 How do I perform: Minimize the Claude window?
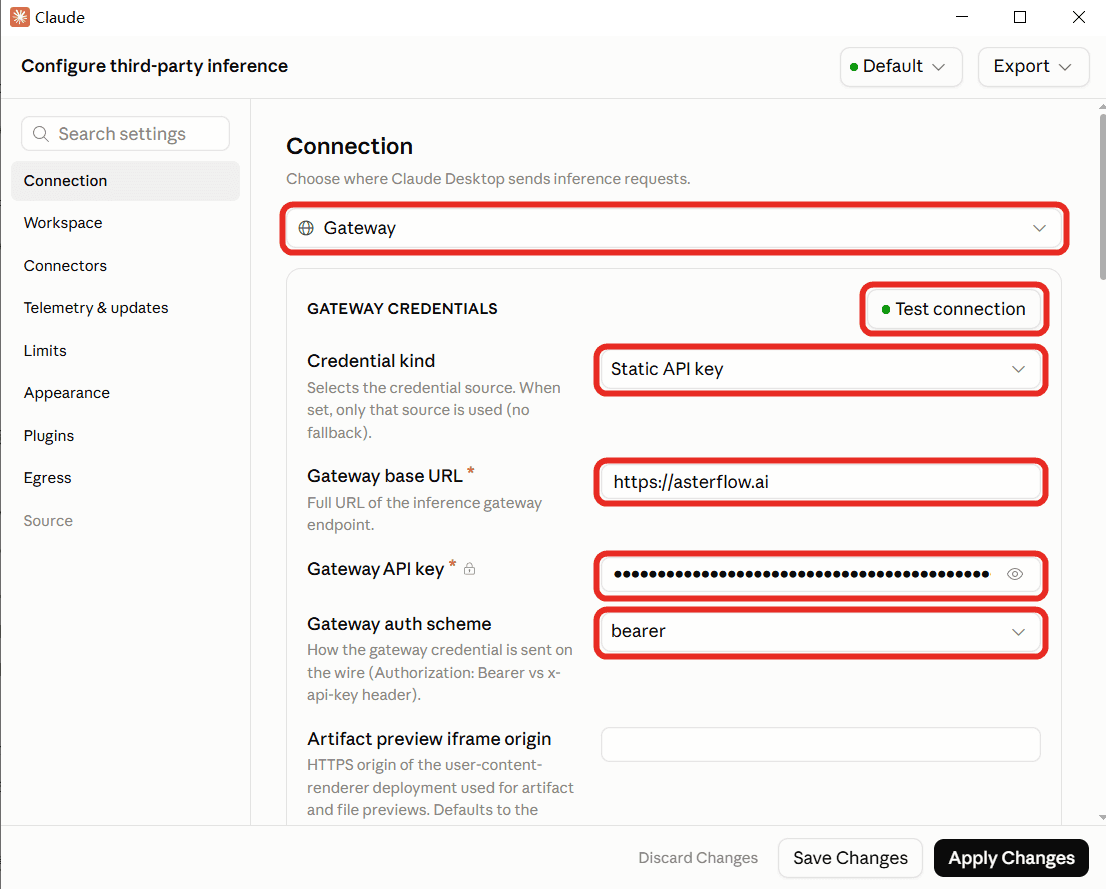click(961, 17)
